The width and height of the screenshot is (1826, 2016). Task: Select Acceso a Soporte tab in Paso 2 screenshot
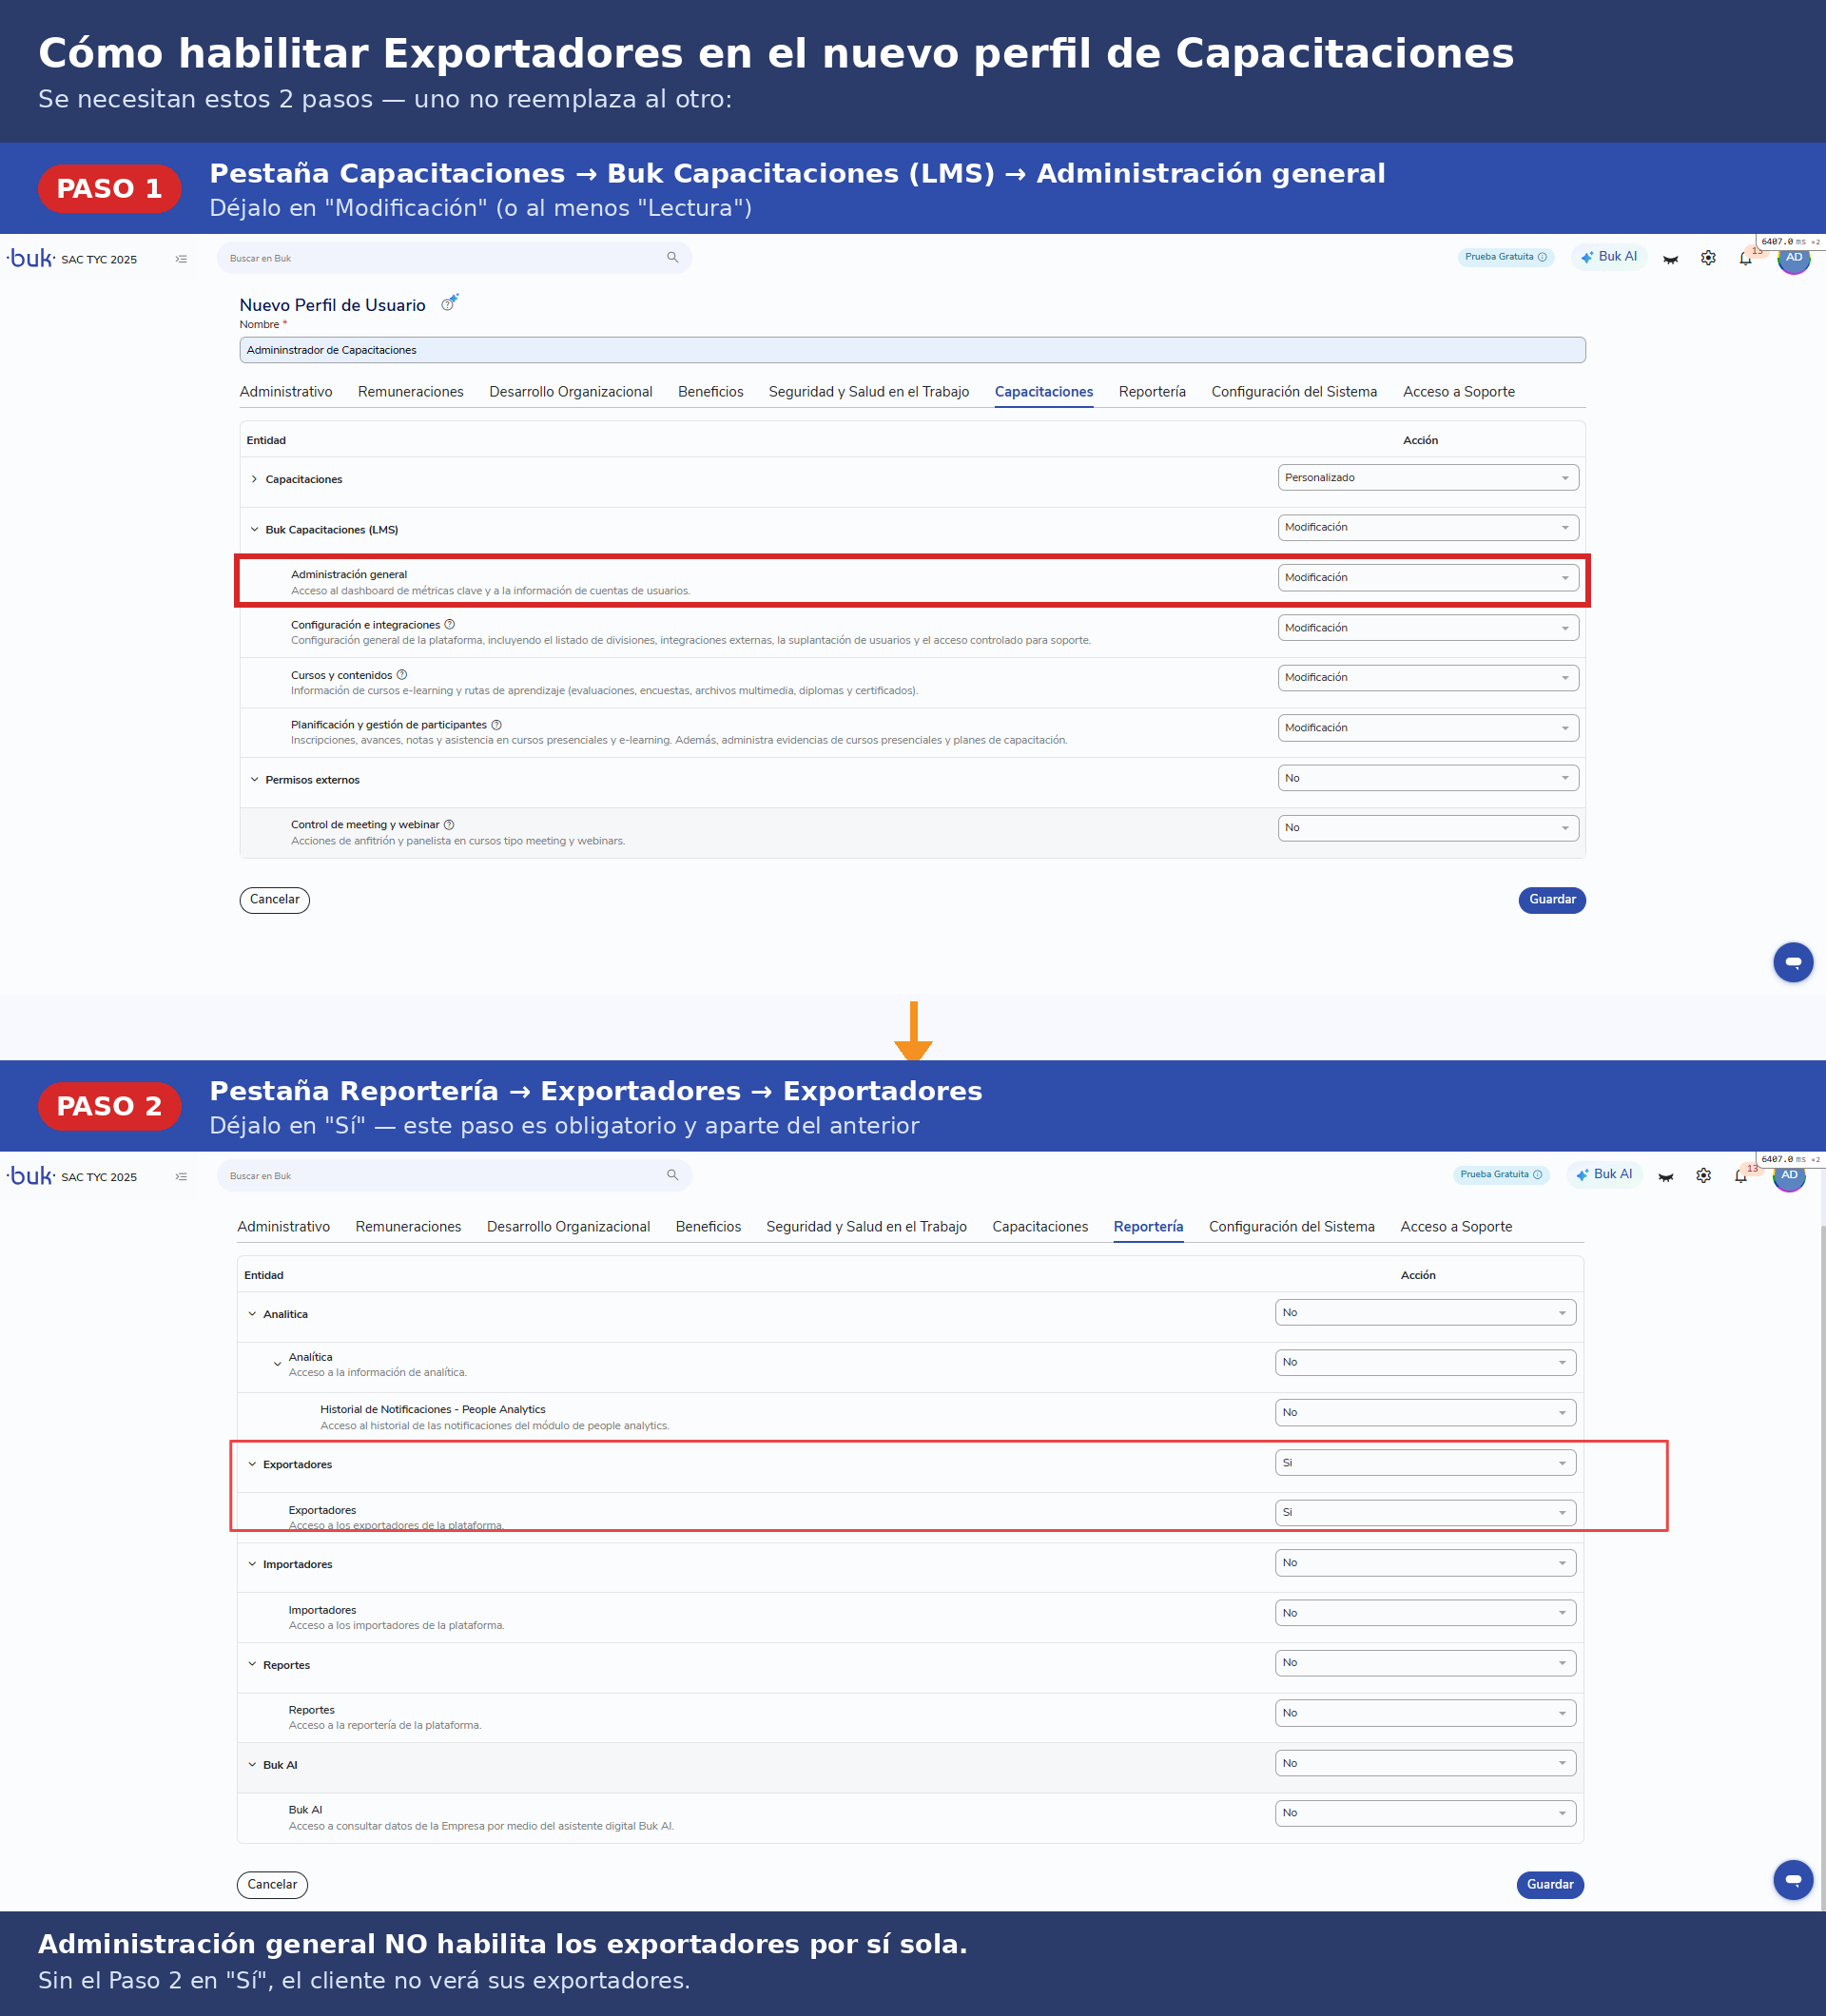pyautogui.click(x=1456, y=1227)
